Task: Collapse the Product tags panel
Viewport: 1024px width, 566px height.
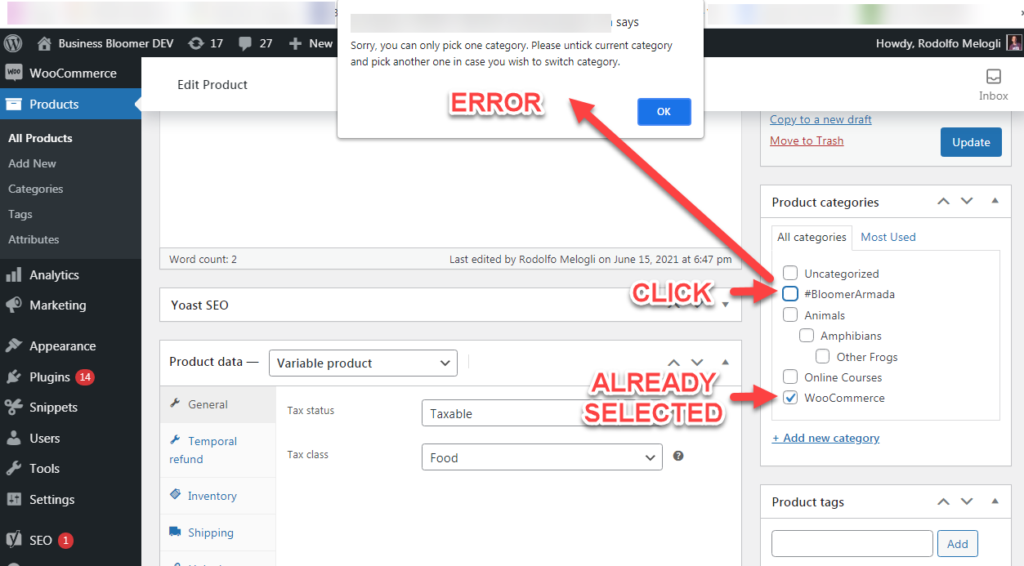Action: [x=995, y=501]
